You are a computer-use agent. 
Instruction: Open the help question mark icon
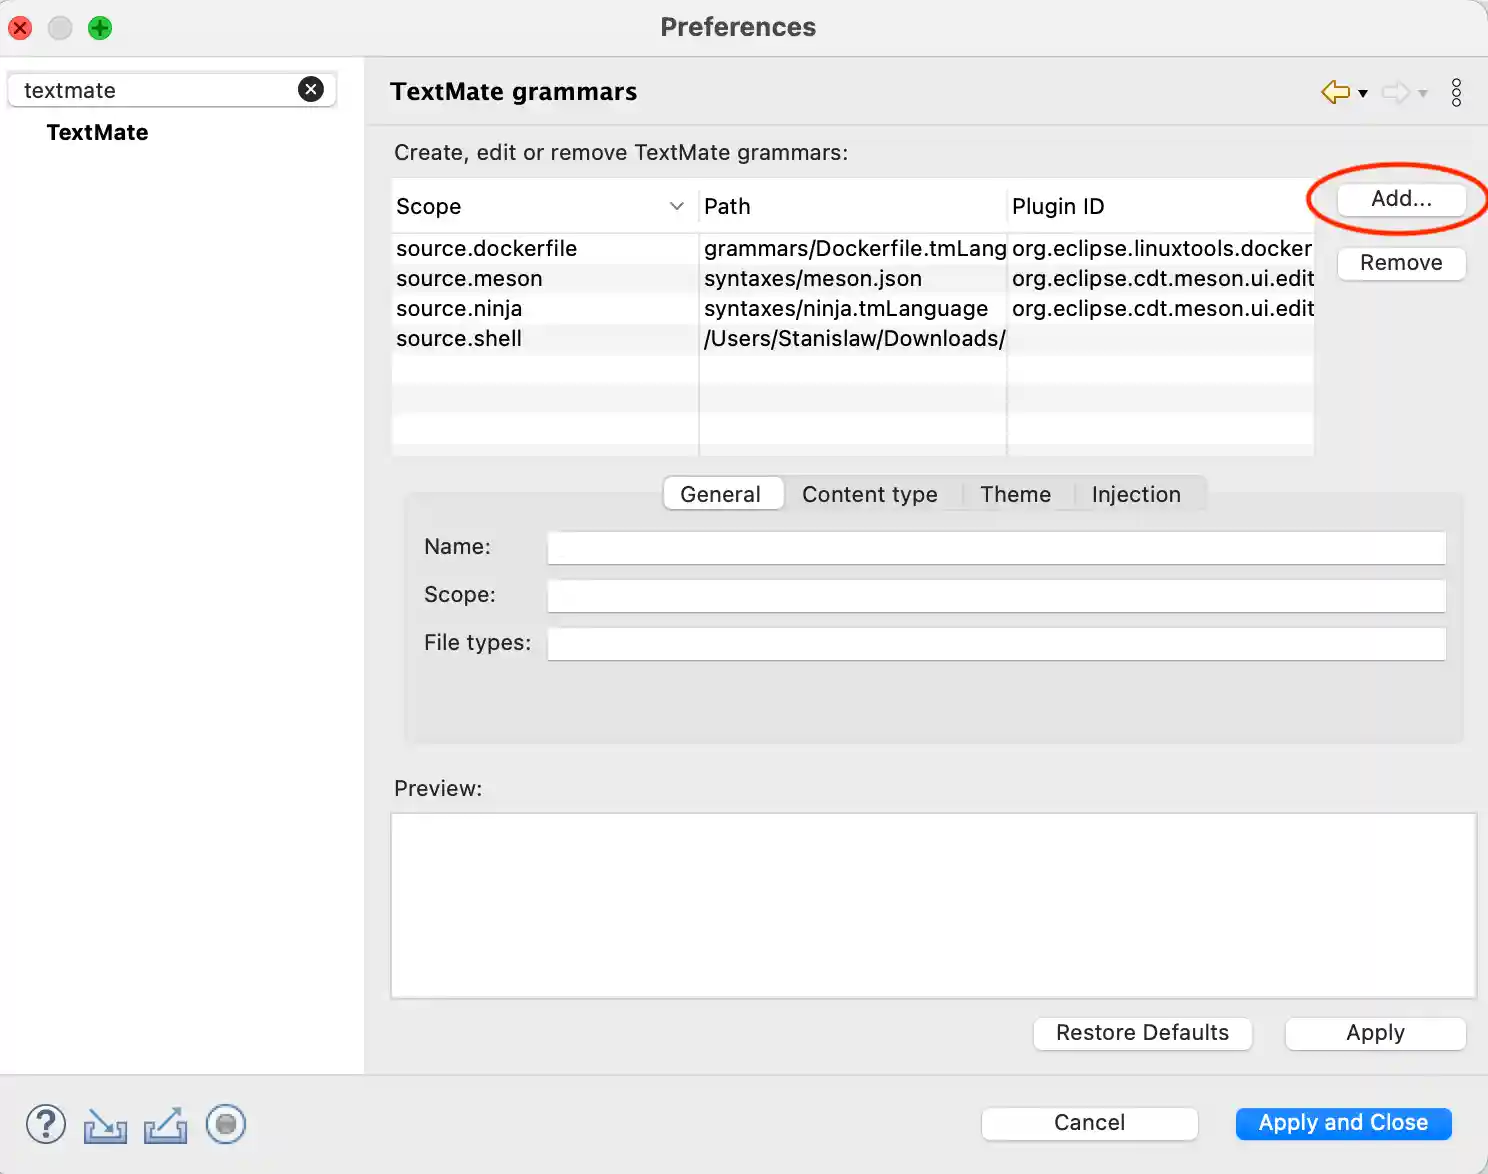(46, 1124)
